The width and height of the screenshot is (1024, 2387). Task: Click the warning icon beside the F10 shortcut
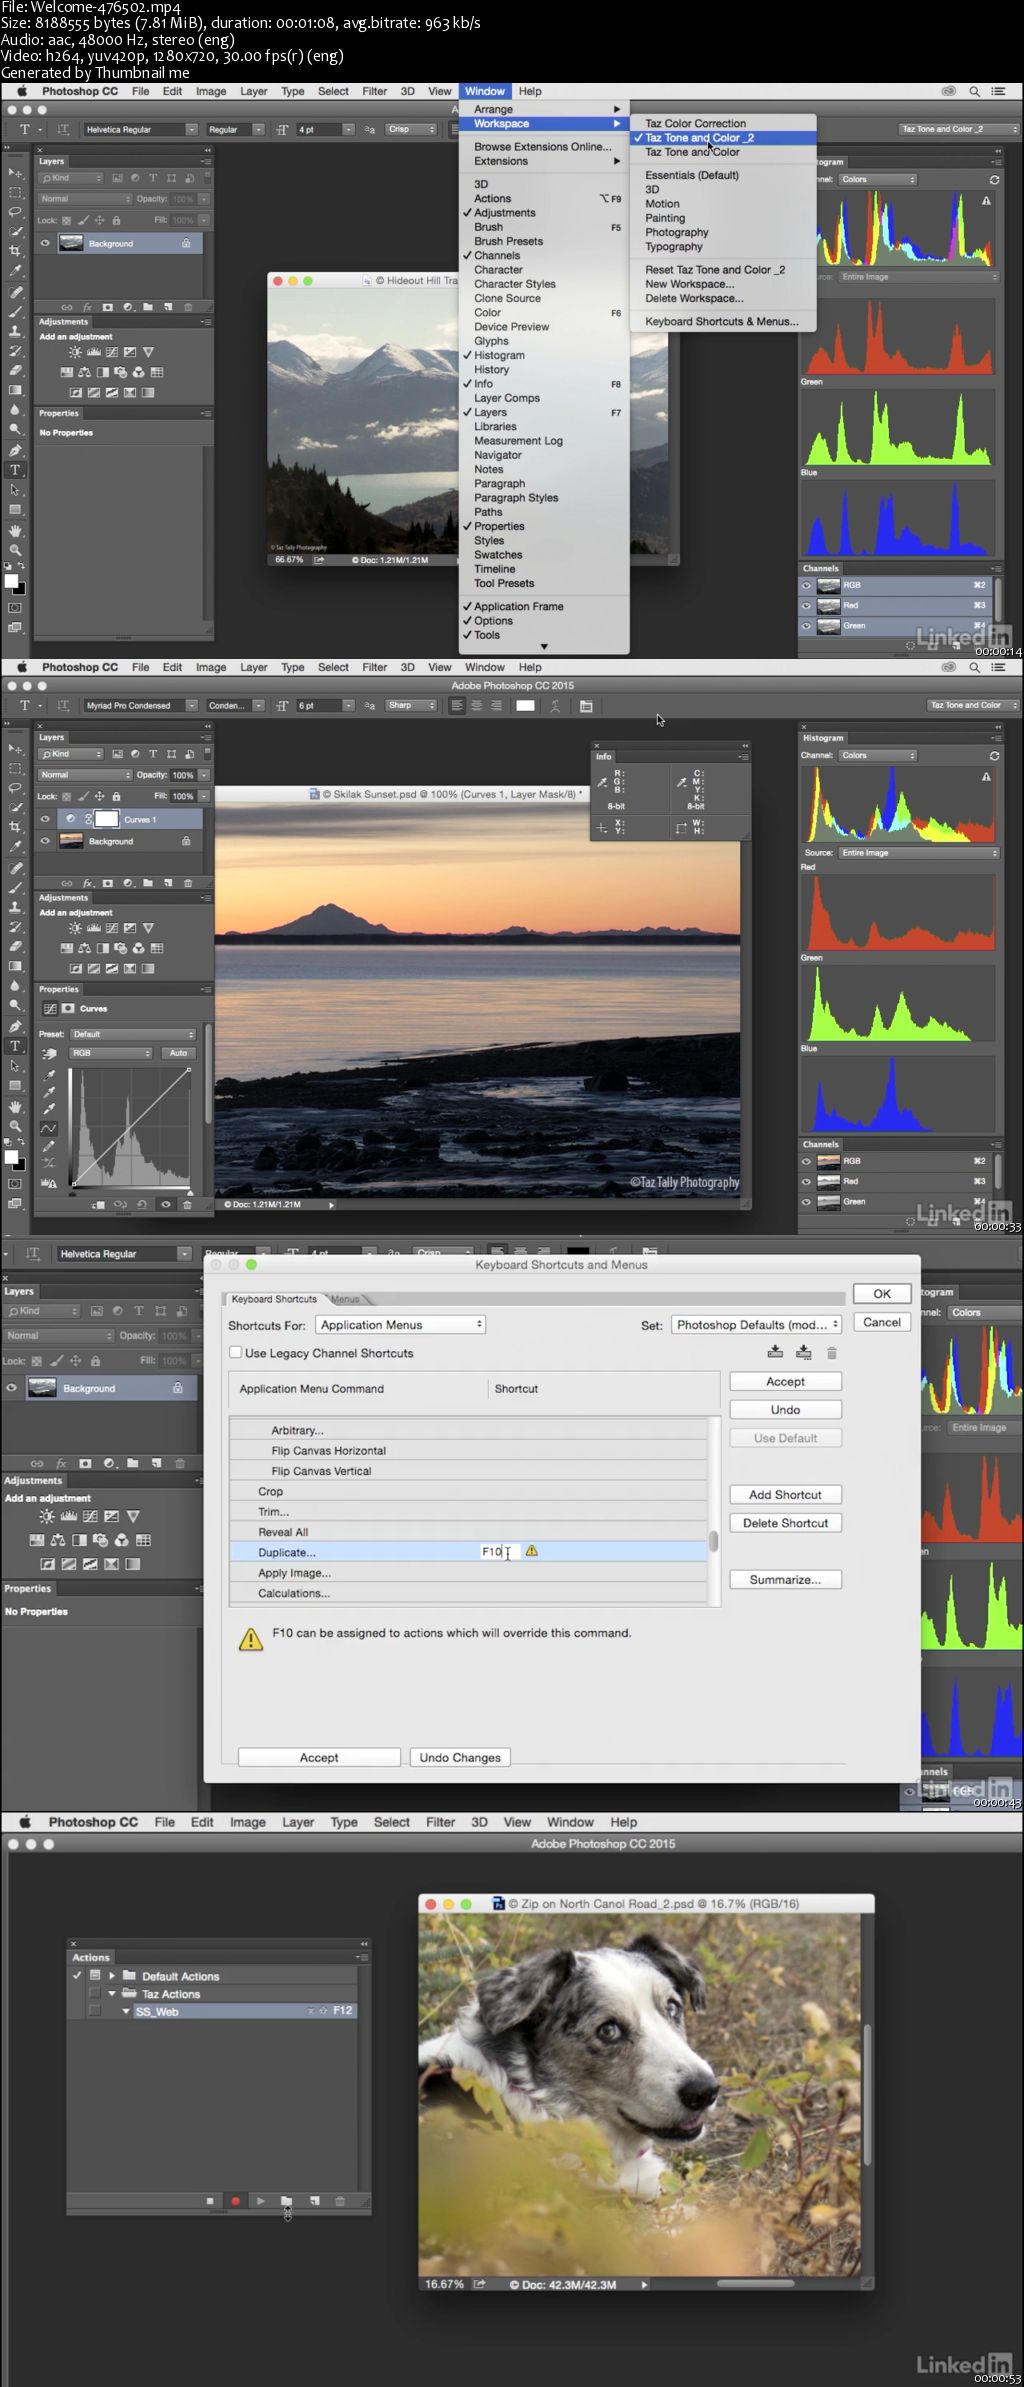click(532, 1551)
